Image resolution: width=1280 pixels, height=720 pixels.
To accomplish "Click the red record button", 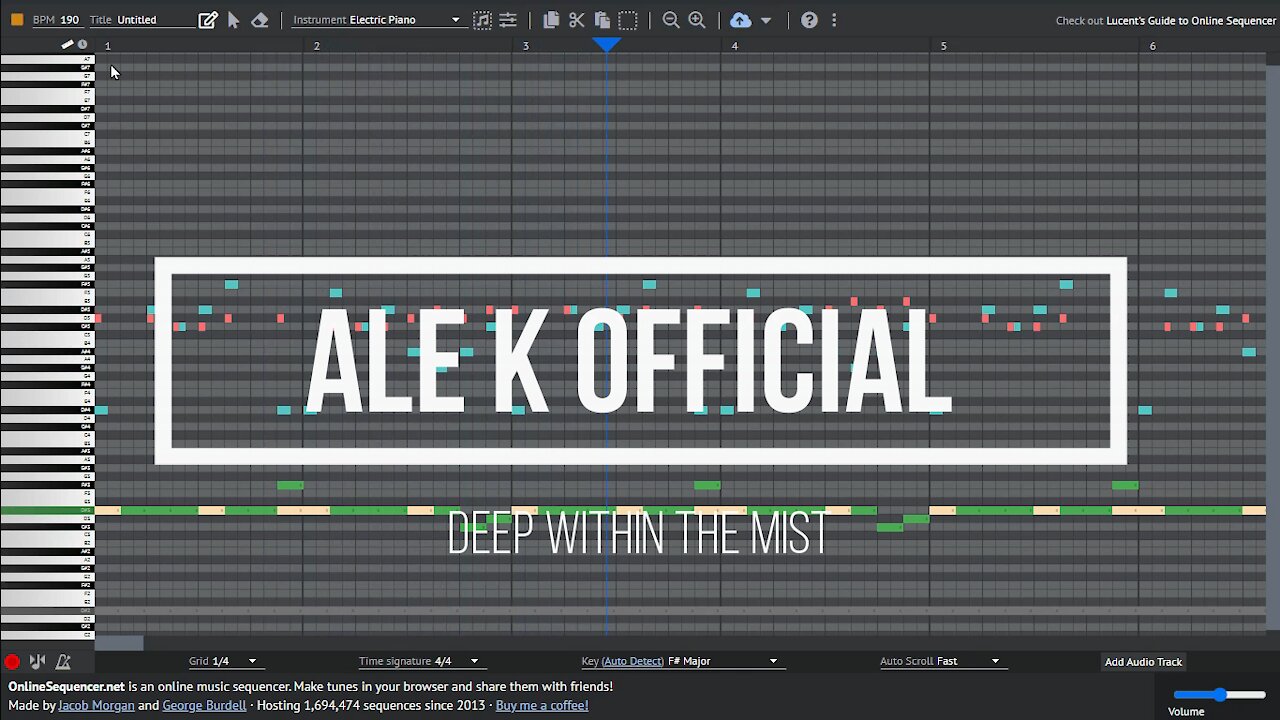I will pyautogui.click(x=12, y=662).
